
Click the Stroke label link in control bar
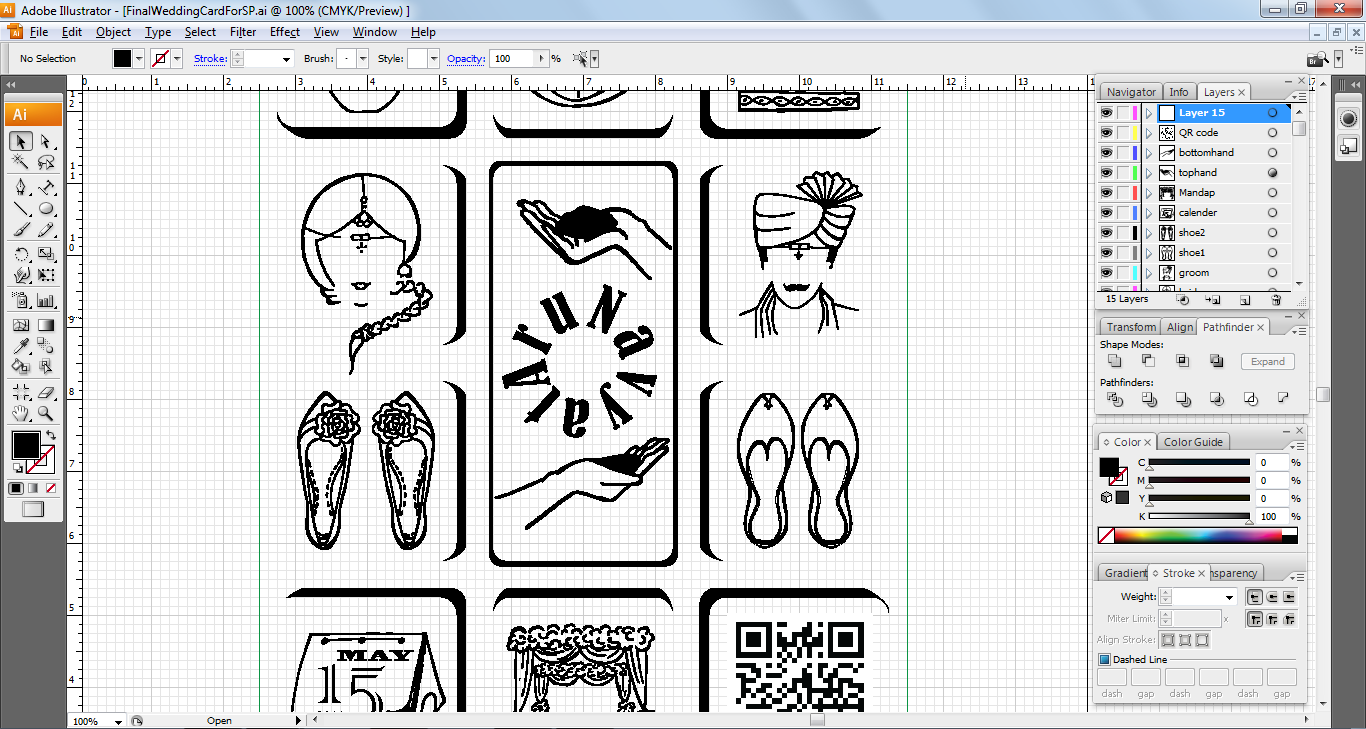pyautogui.click(x=210, y=59)
